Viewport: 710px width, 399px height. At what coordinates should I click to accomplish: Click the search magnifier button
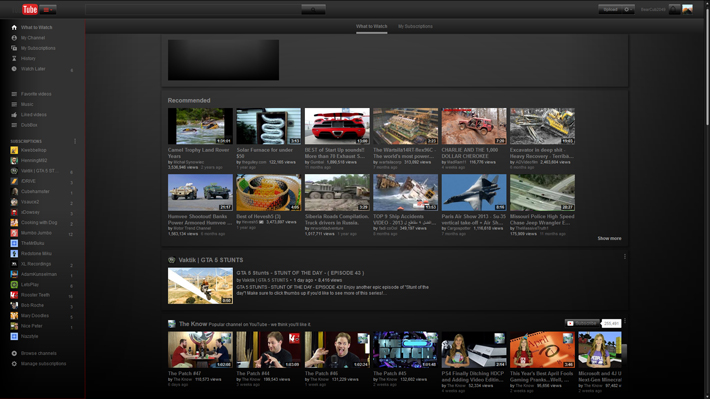(313, 9)
